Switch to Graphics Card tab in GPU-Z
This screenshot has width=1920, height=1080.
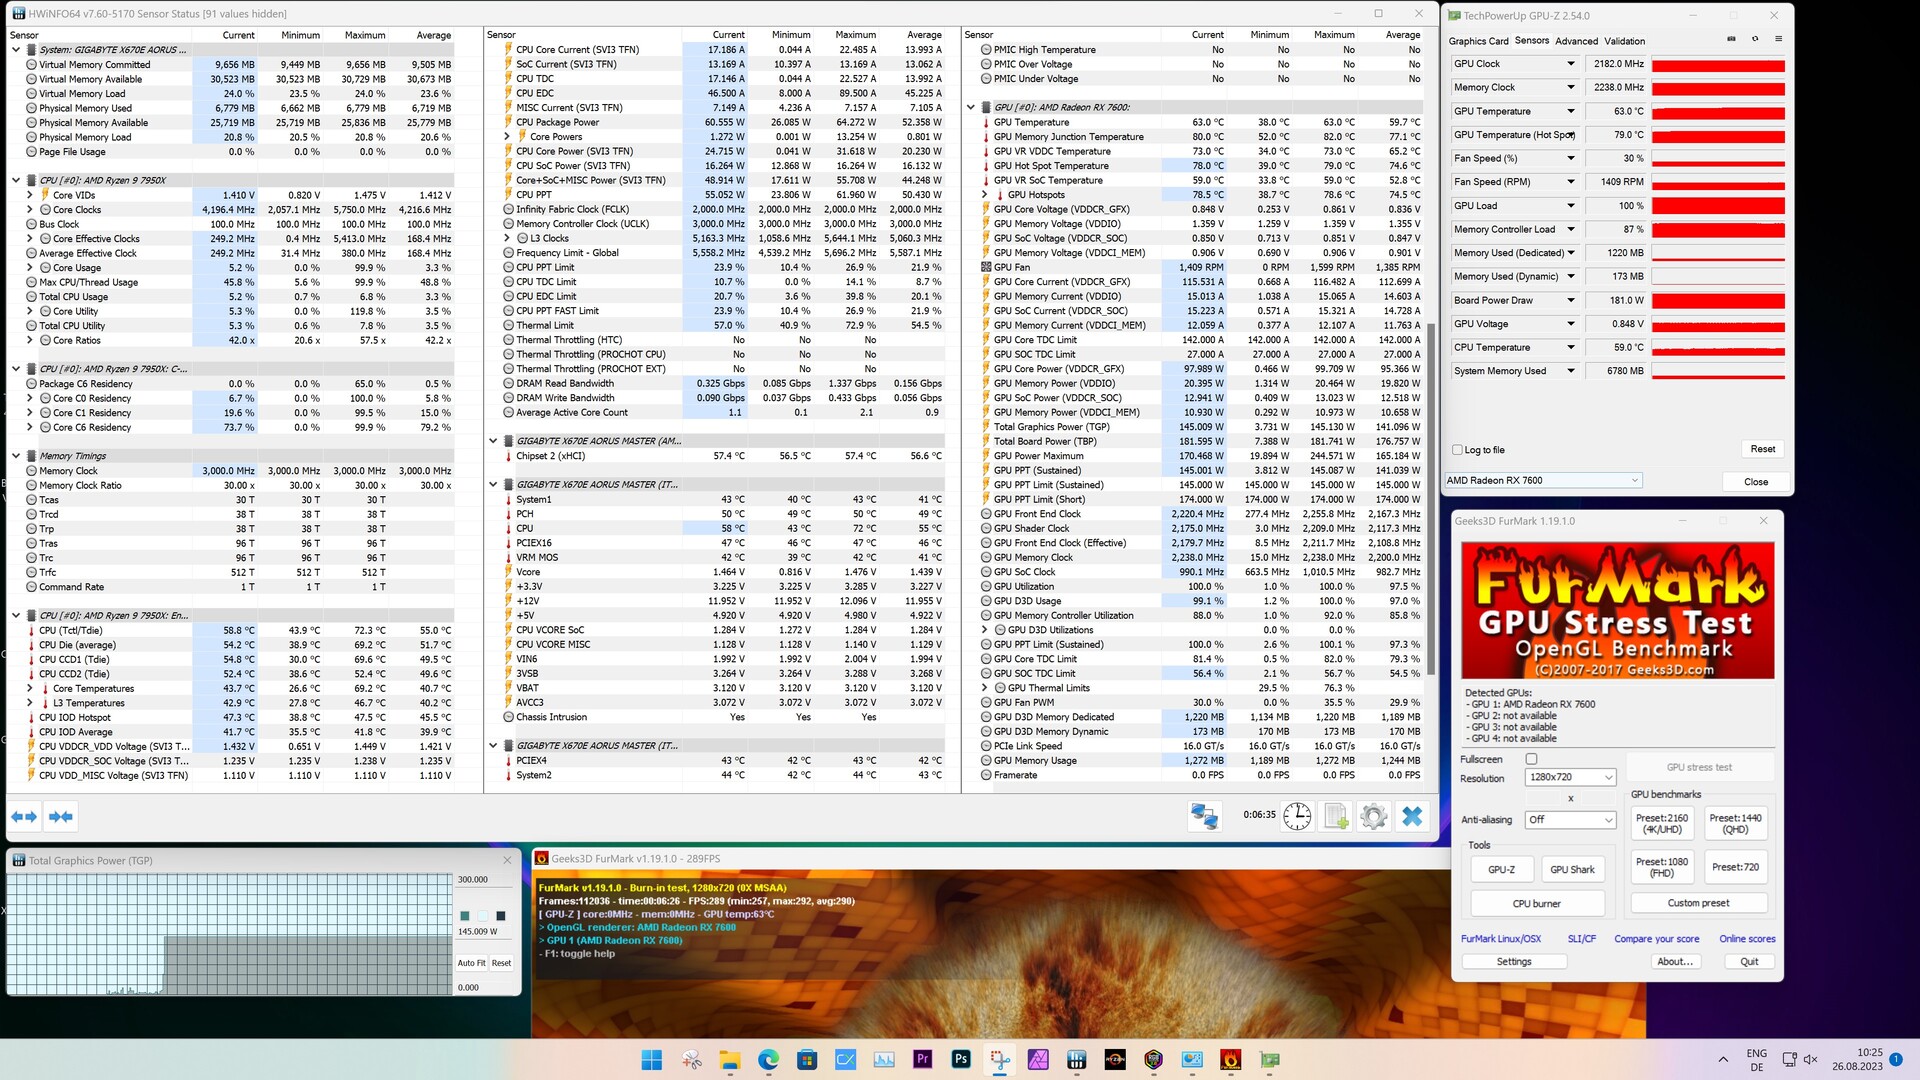pyautogui.click(x=1478, y=41)
